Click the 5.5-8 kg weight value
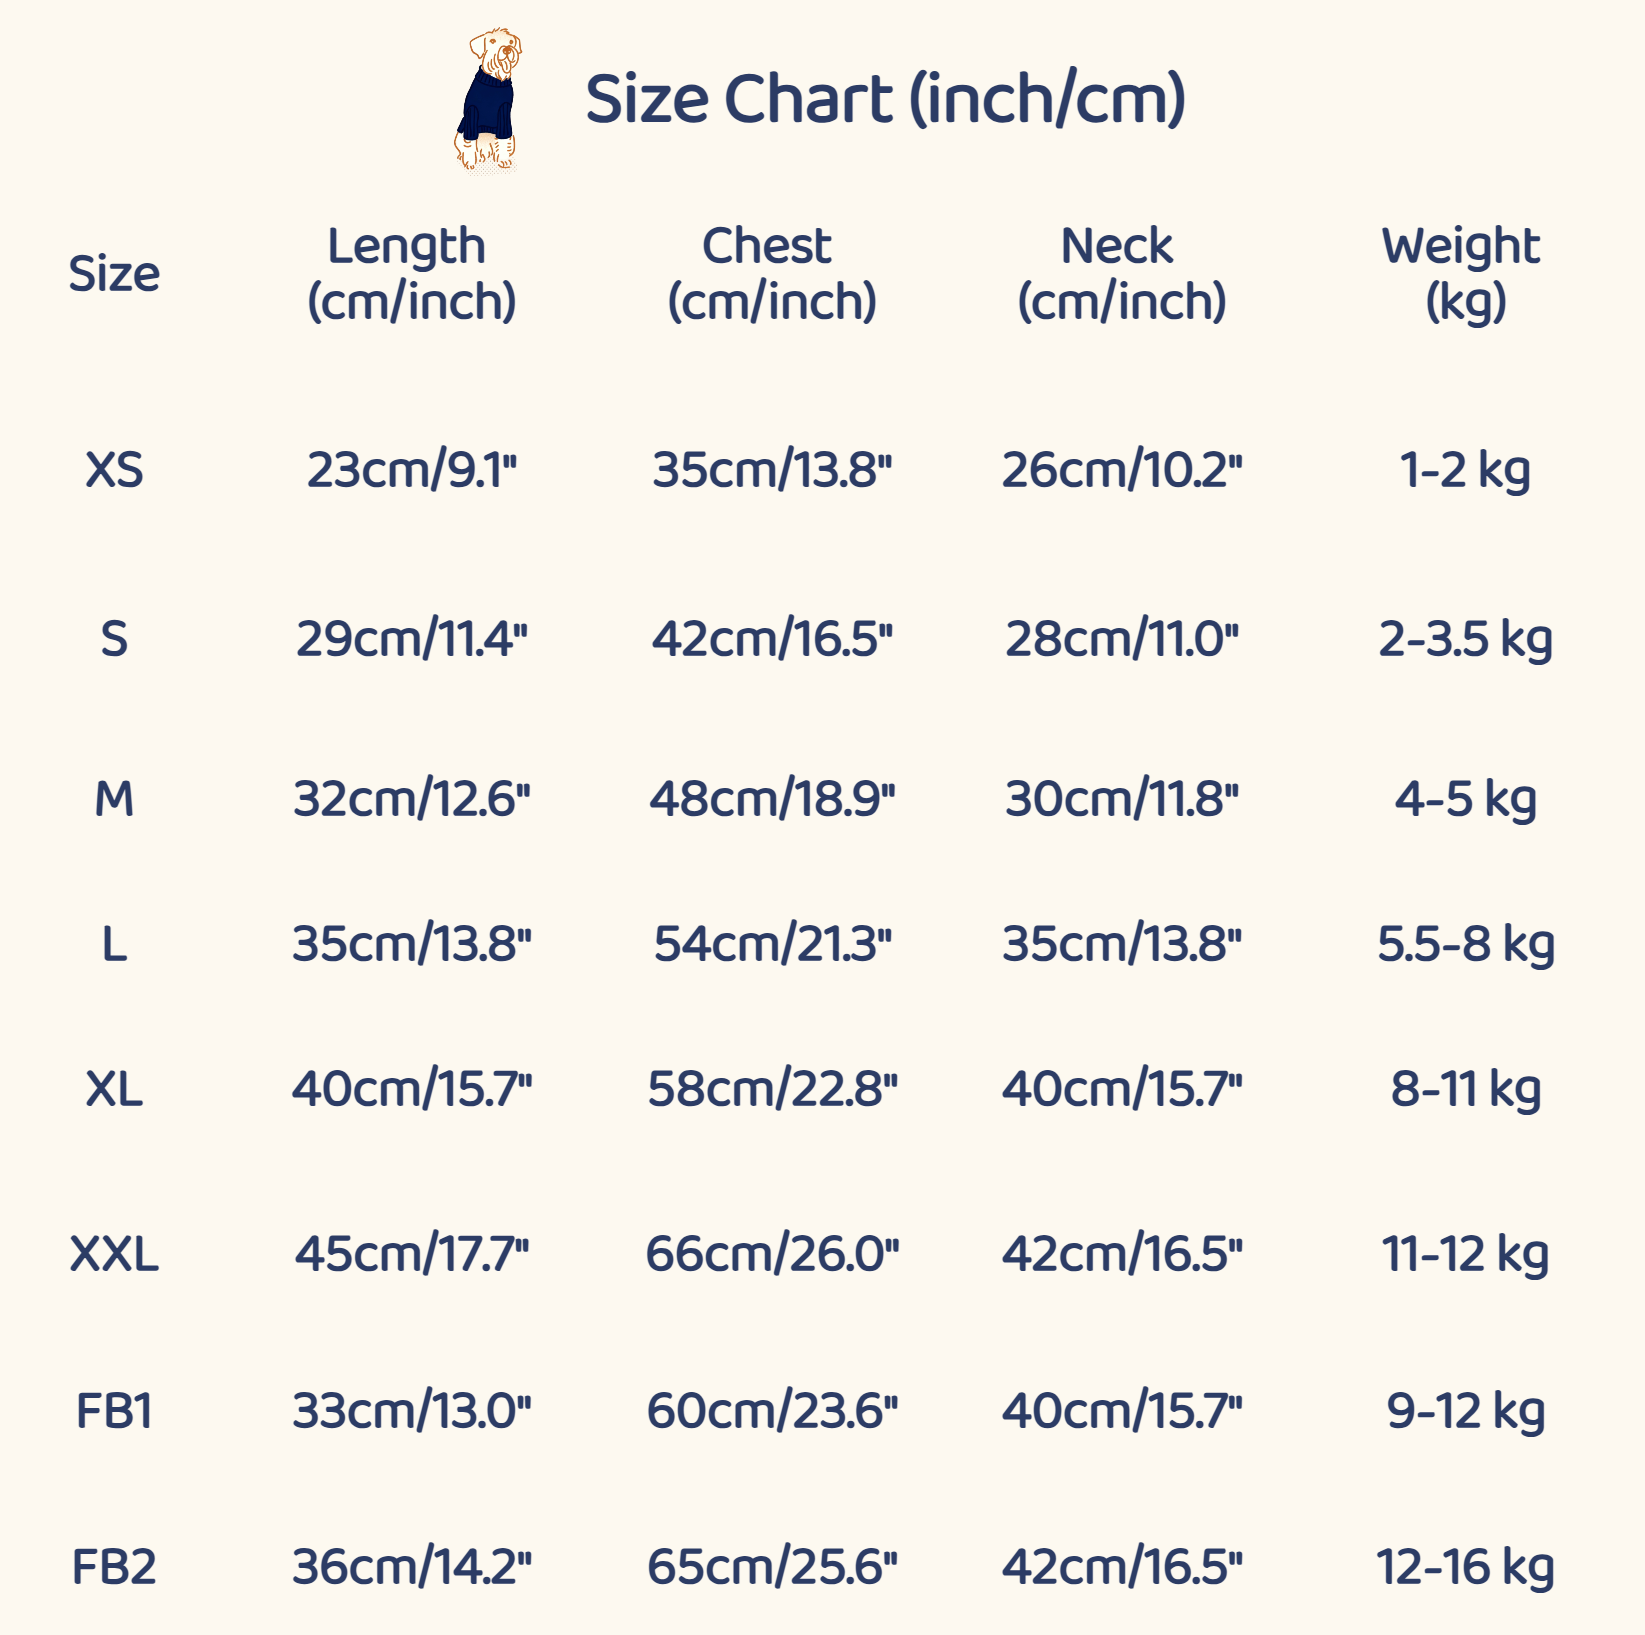The width and height of the screenshot is (1645, 1635). coord(1464,944)
